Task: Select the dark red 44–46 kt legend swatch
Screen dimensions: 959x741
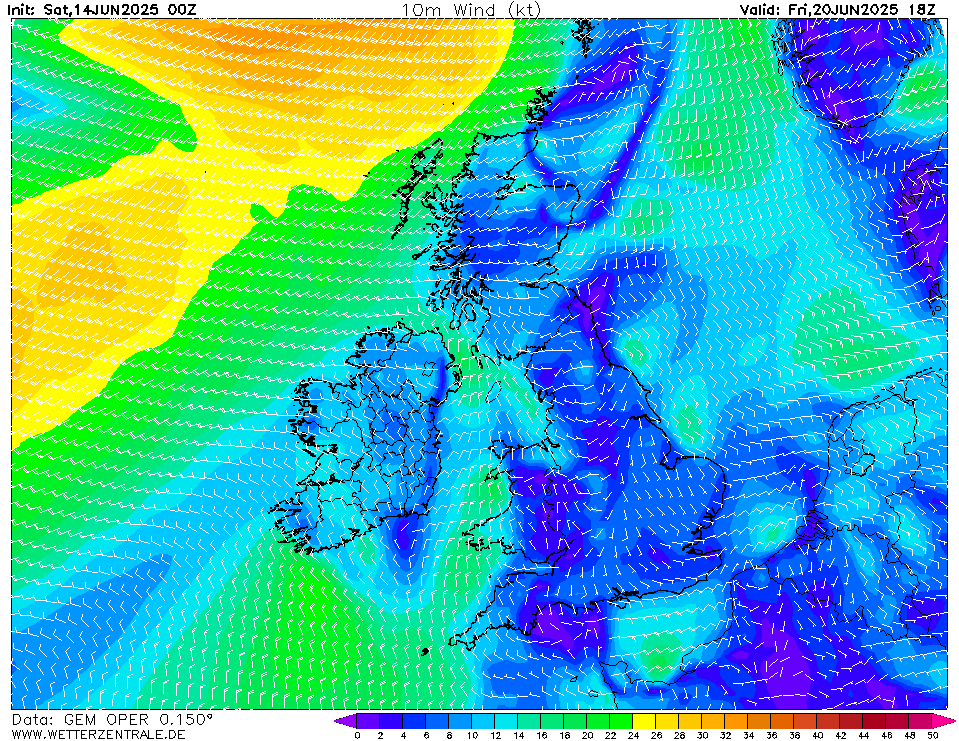Action: tap(874, 720)
